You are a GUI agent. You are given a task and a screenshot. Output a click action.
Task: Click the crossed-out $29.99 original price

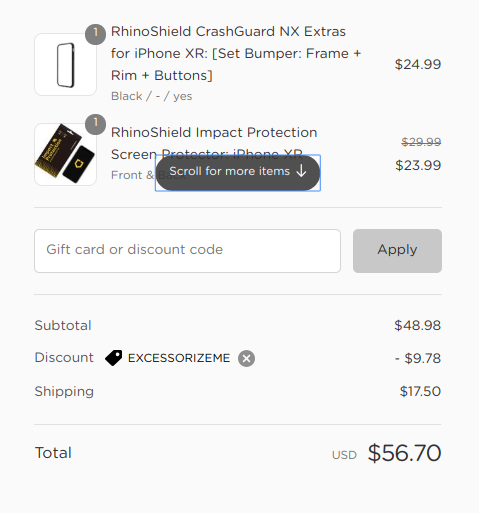click(421, 142)
